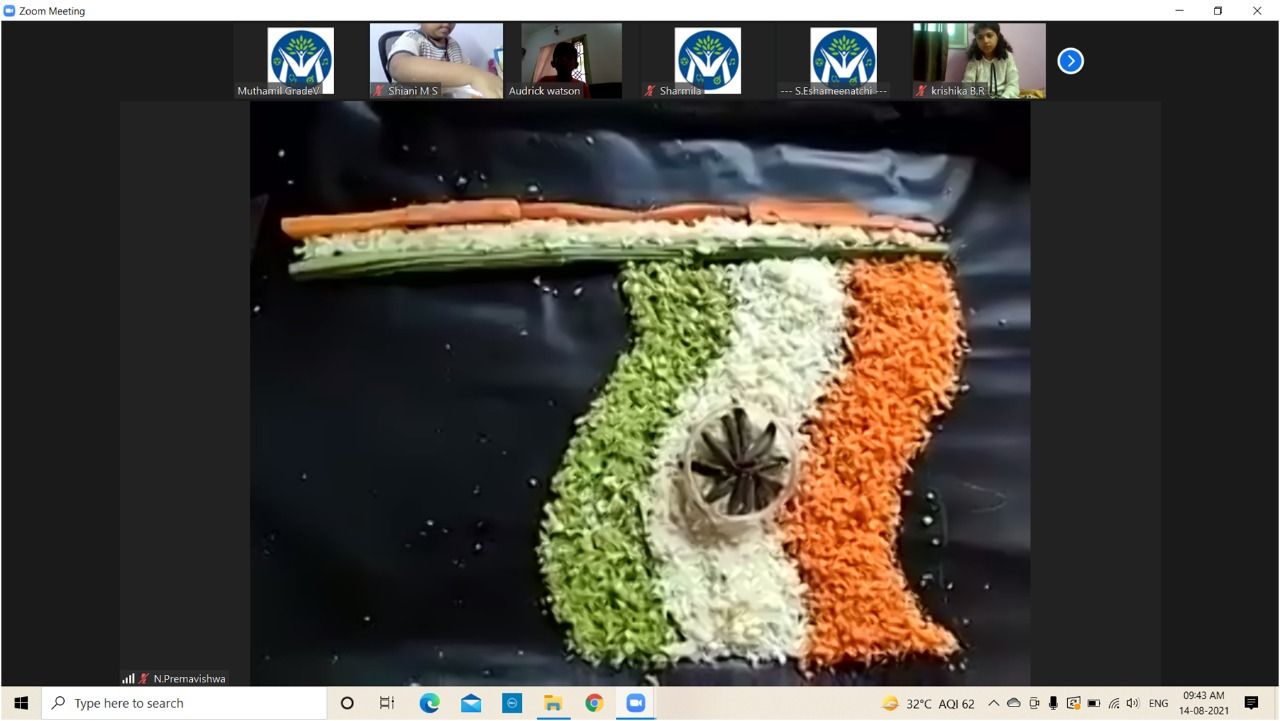Launch Google Chrome from the taskbar
The width and height of the screenshot is (1280, 721).
point(594,703)
